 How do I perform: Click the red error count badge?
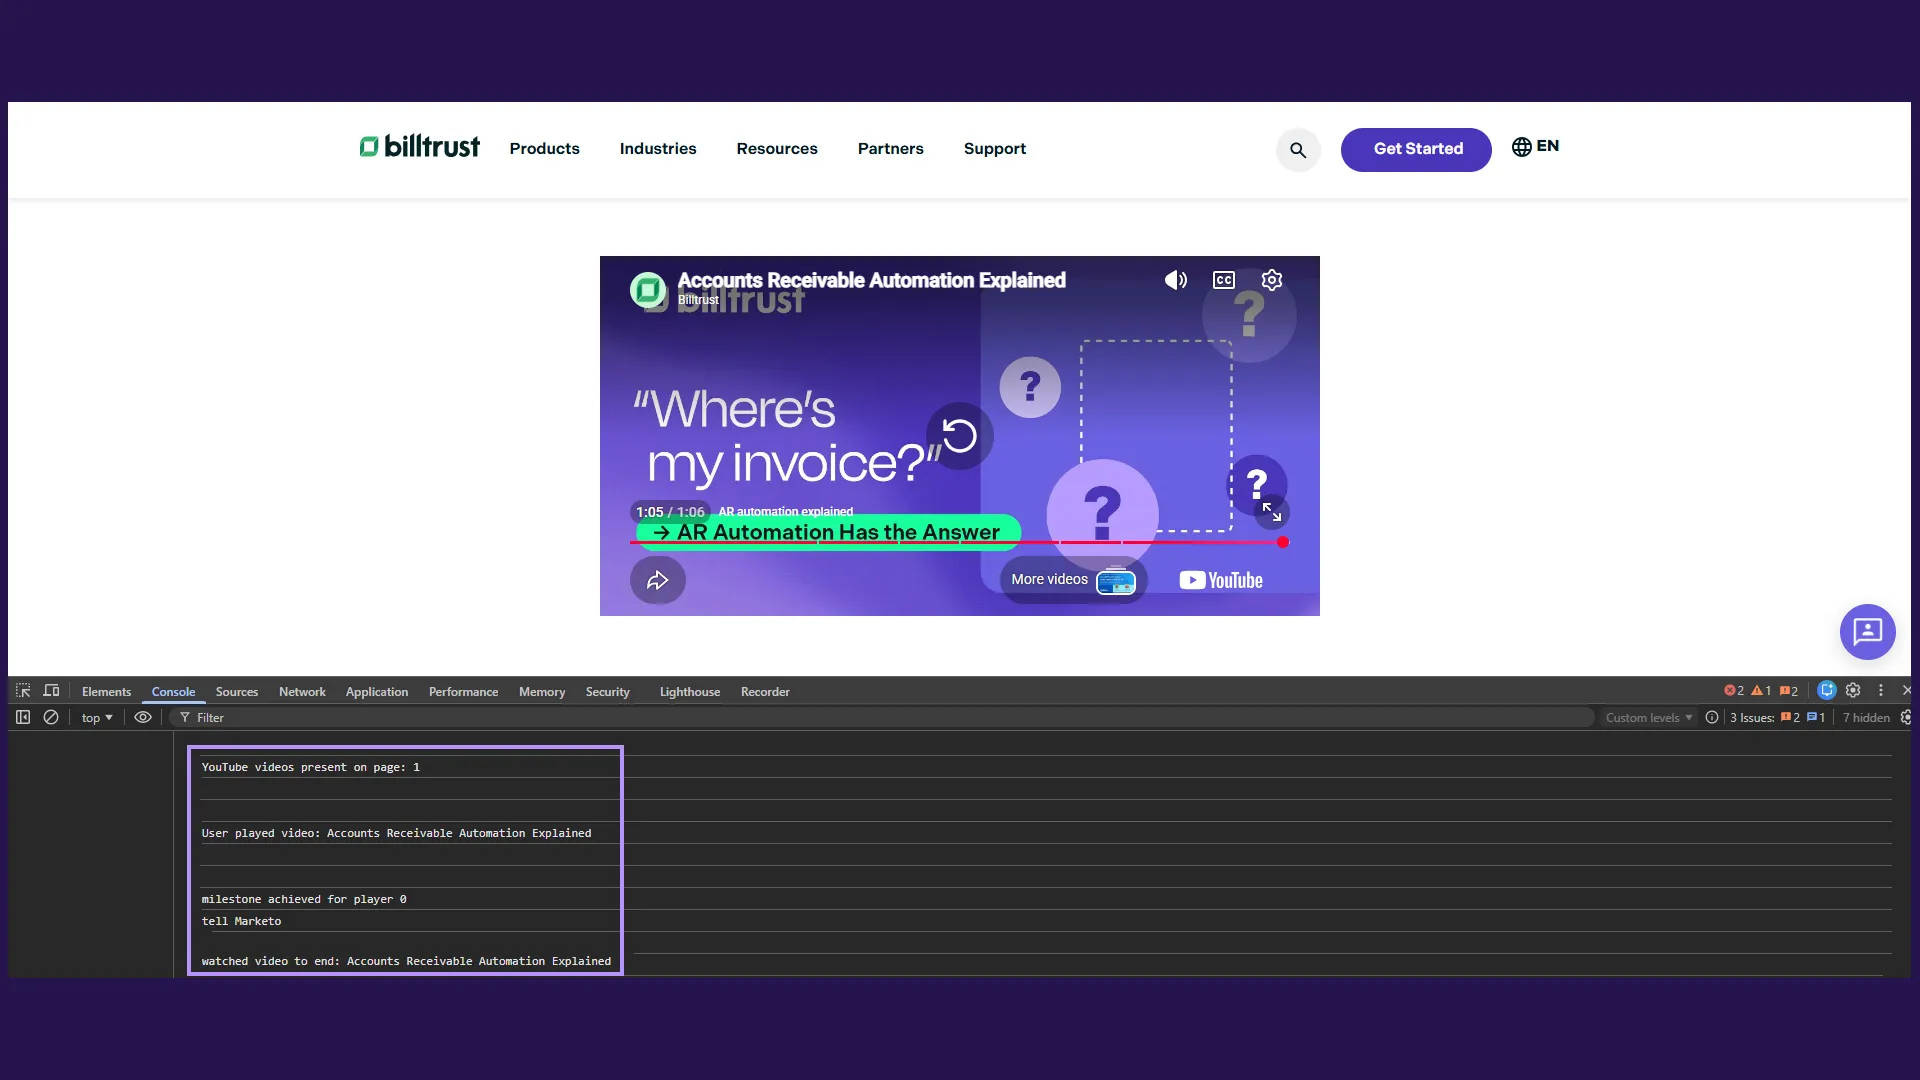[1734, 691]
